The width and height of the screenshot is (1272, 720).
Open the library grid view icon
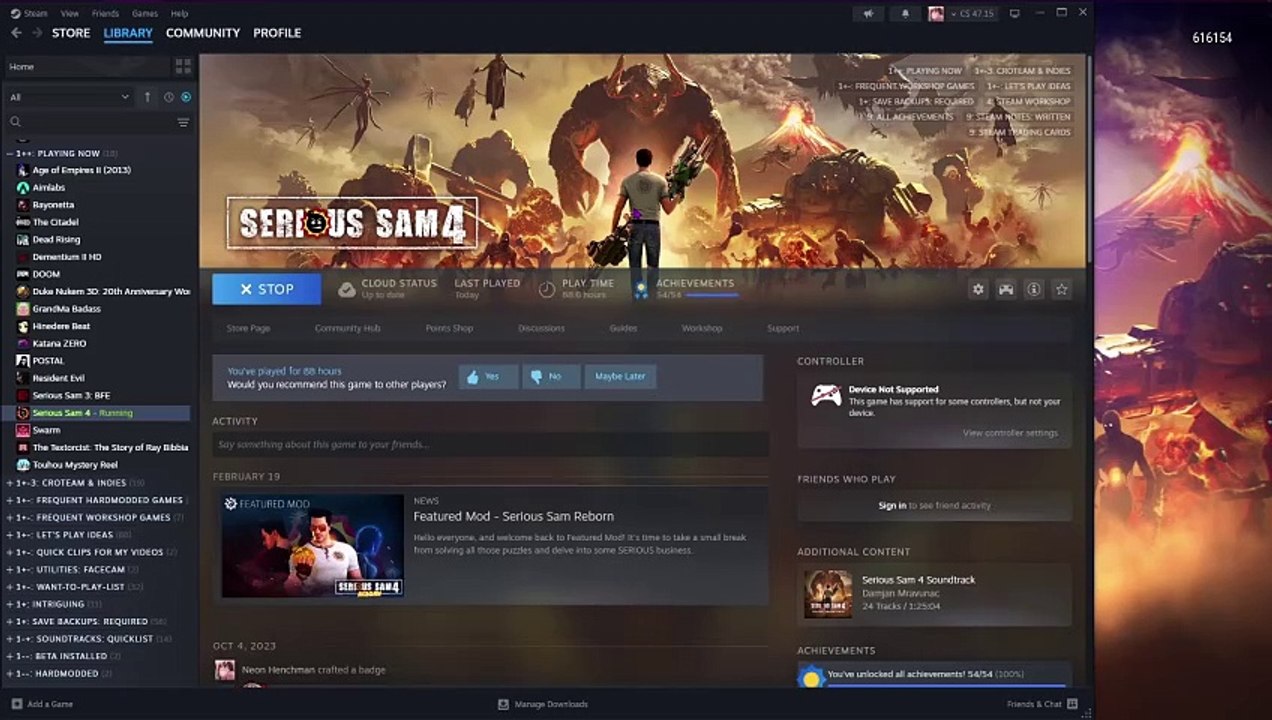pos(183,66)
